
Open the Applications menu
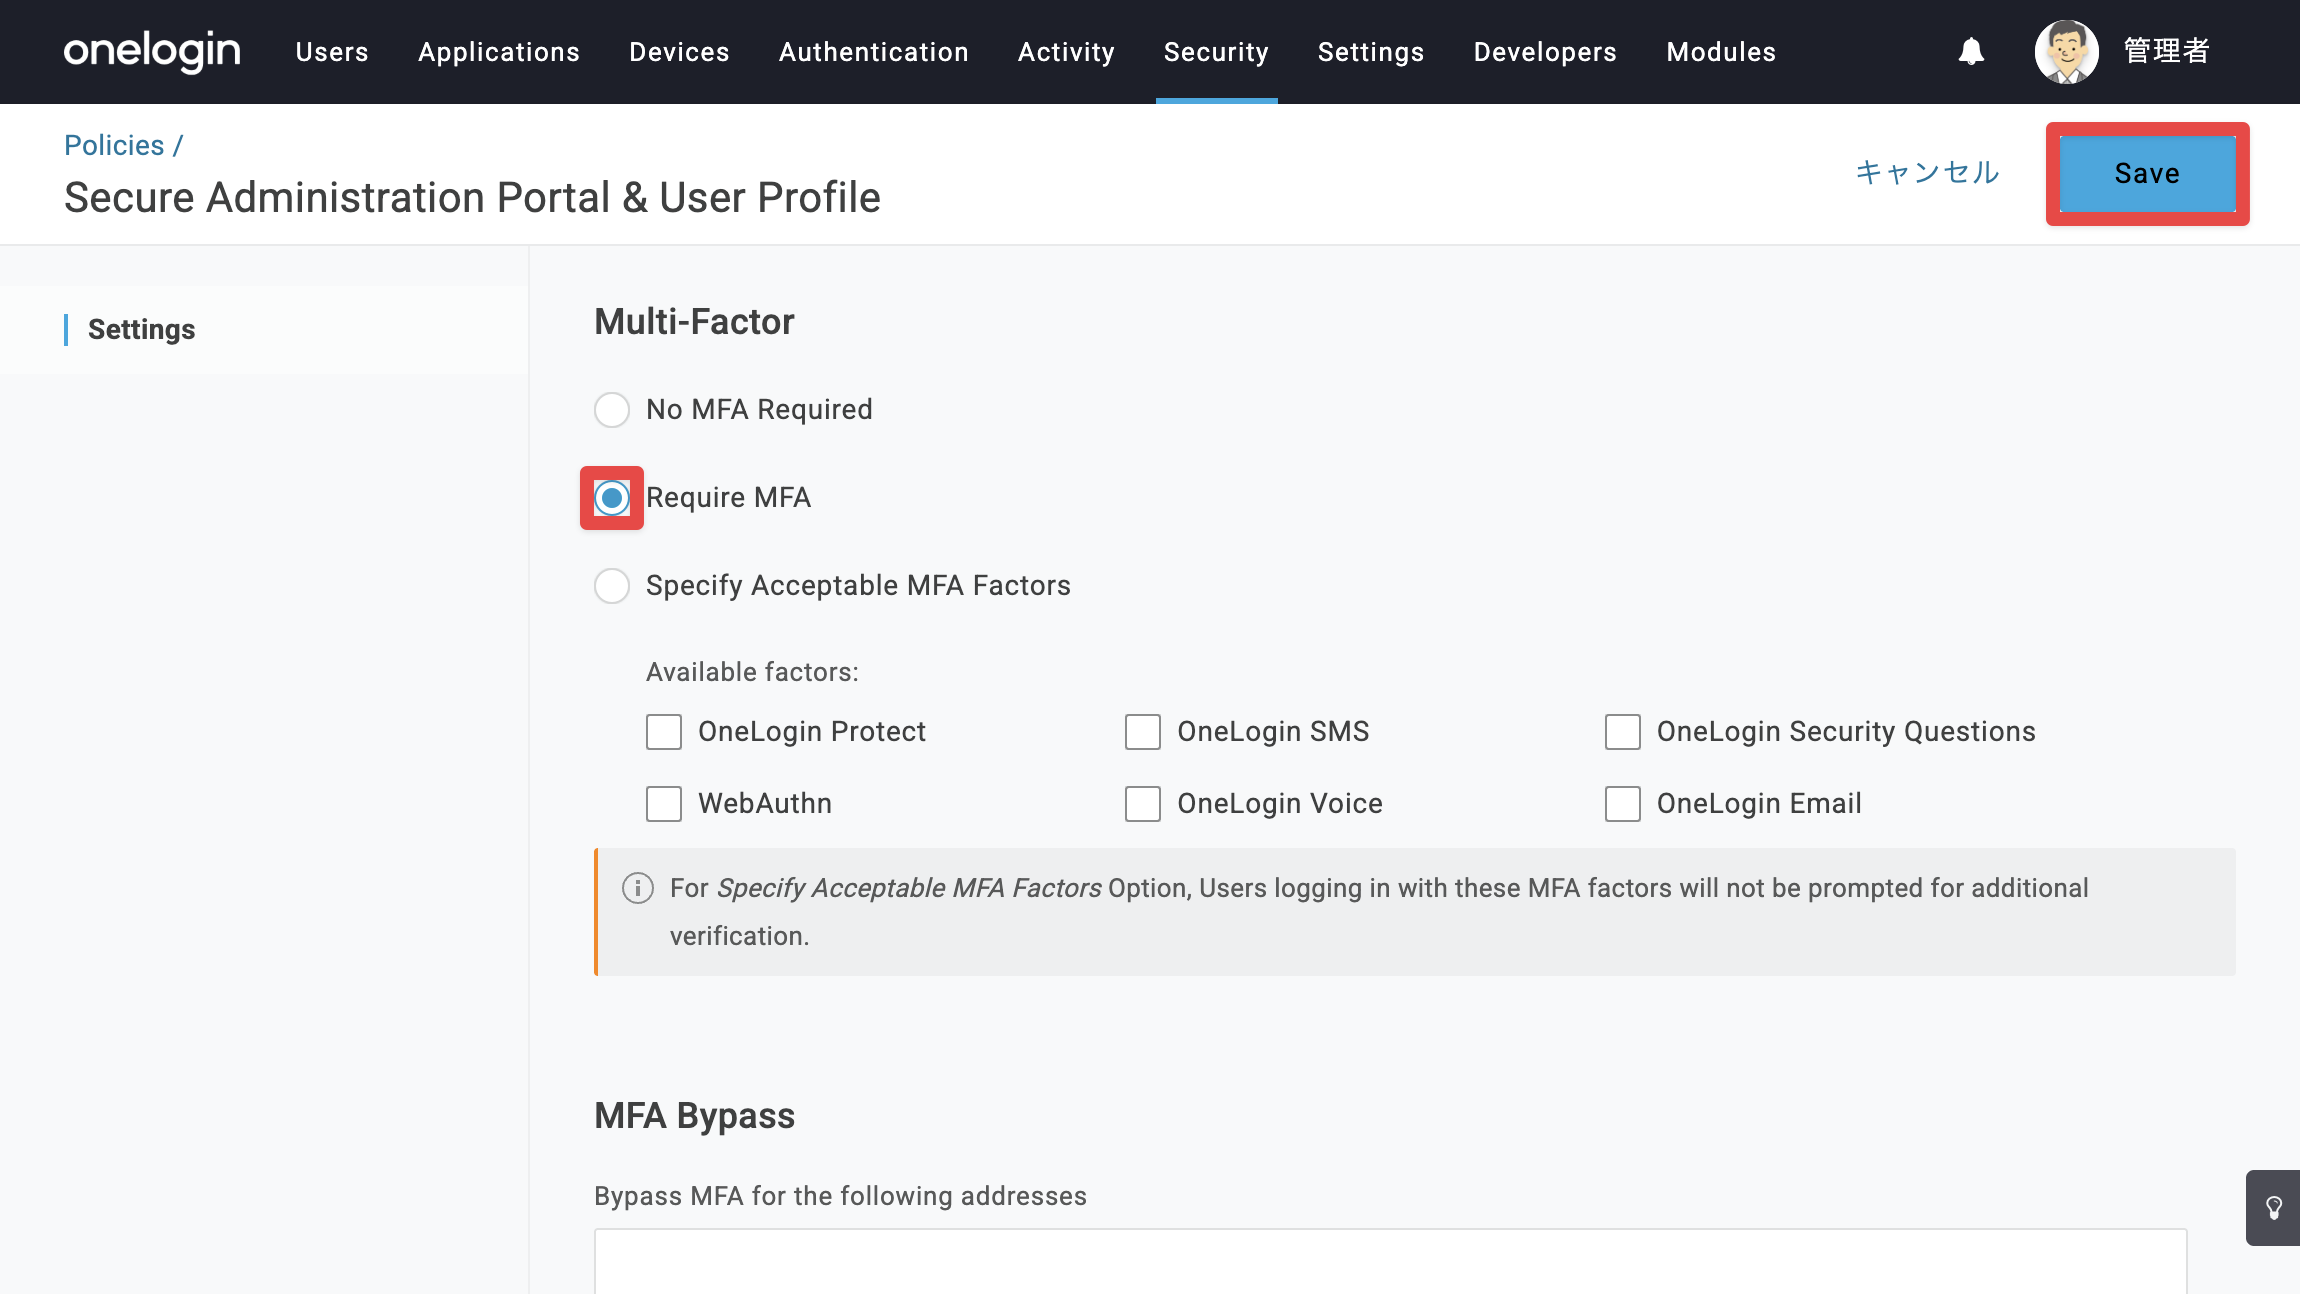[499, 52]
